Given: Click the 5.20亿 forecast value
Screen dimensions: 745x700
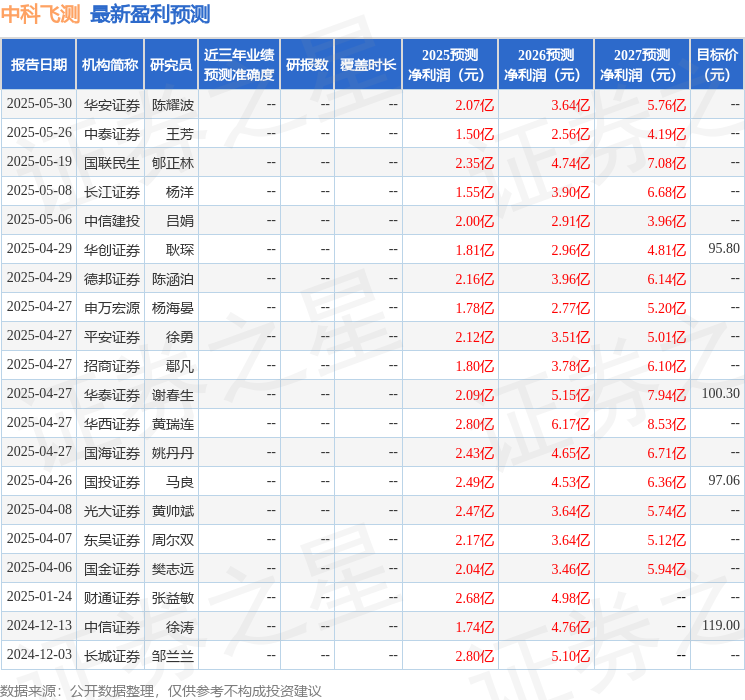Looking at the screenshot, I should pyautogui.click(x=666, y=308).
